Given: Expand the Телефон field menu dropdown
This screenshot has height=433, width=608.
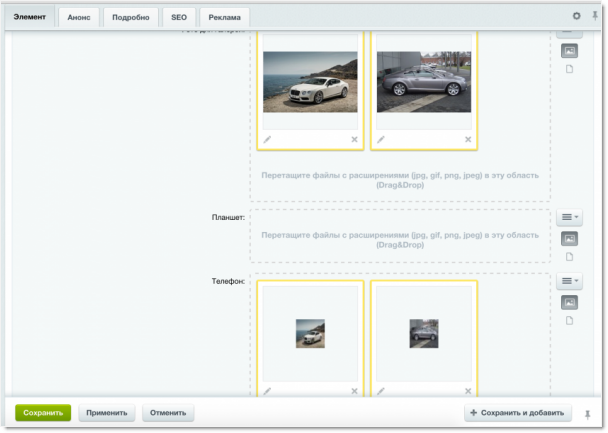Looking at the screenshot, I should [x=569, y=282].
